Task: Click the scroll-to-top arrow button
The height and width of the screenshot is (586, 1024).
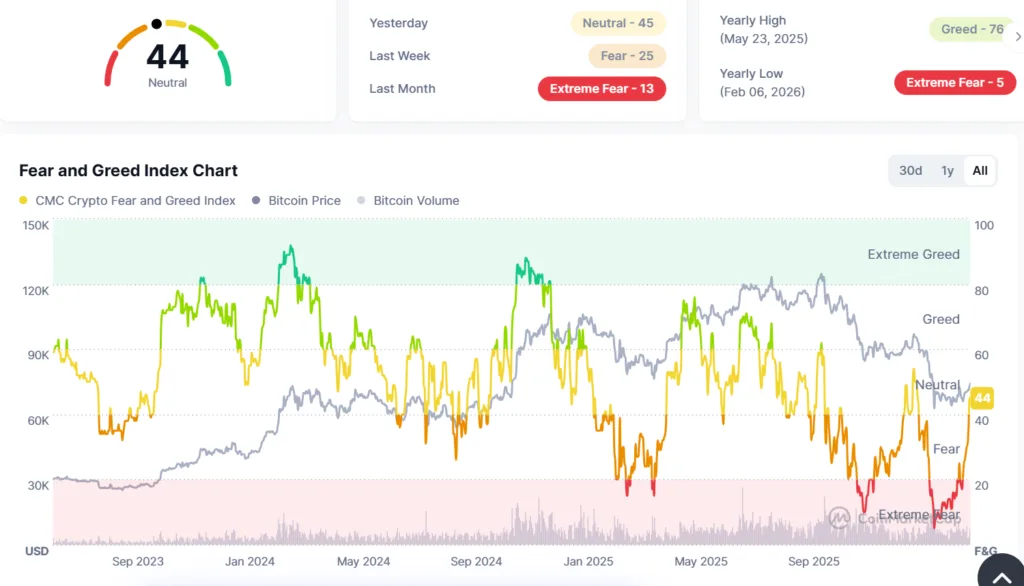Action: [x=1000, y=571]
